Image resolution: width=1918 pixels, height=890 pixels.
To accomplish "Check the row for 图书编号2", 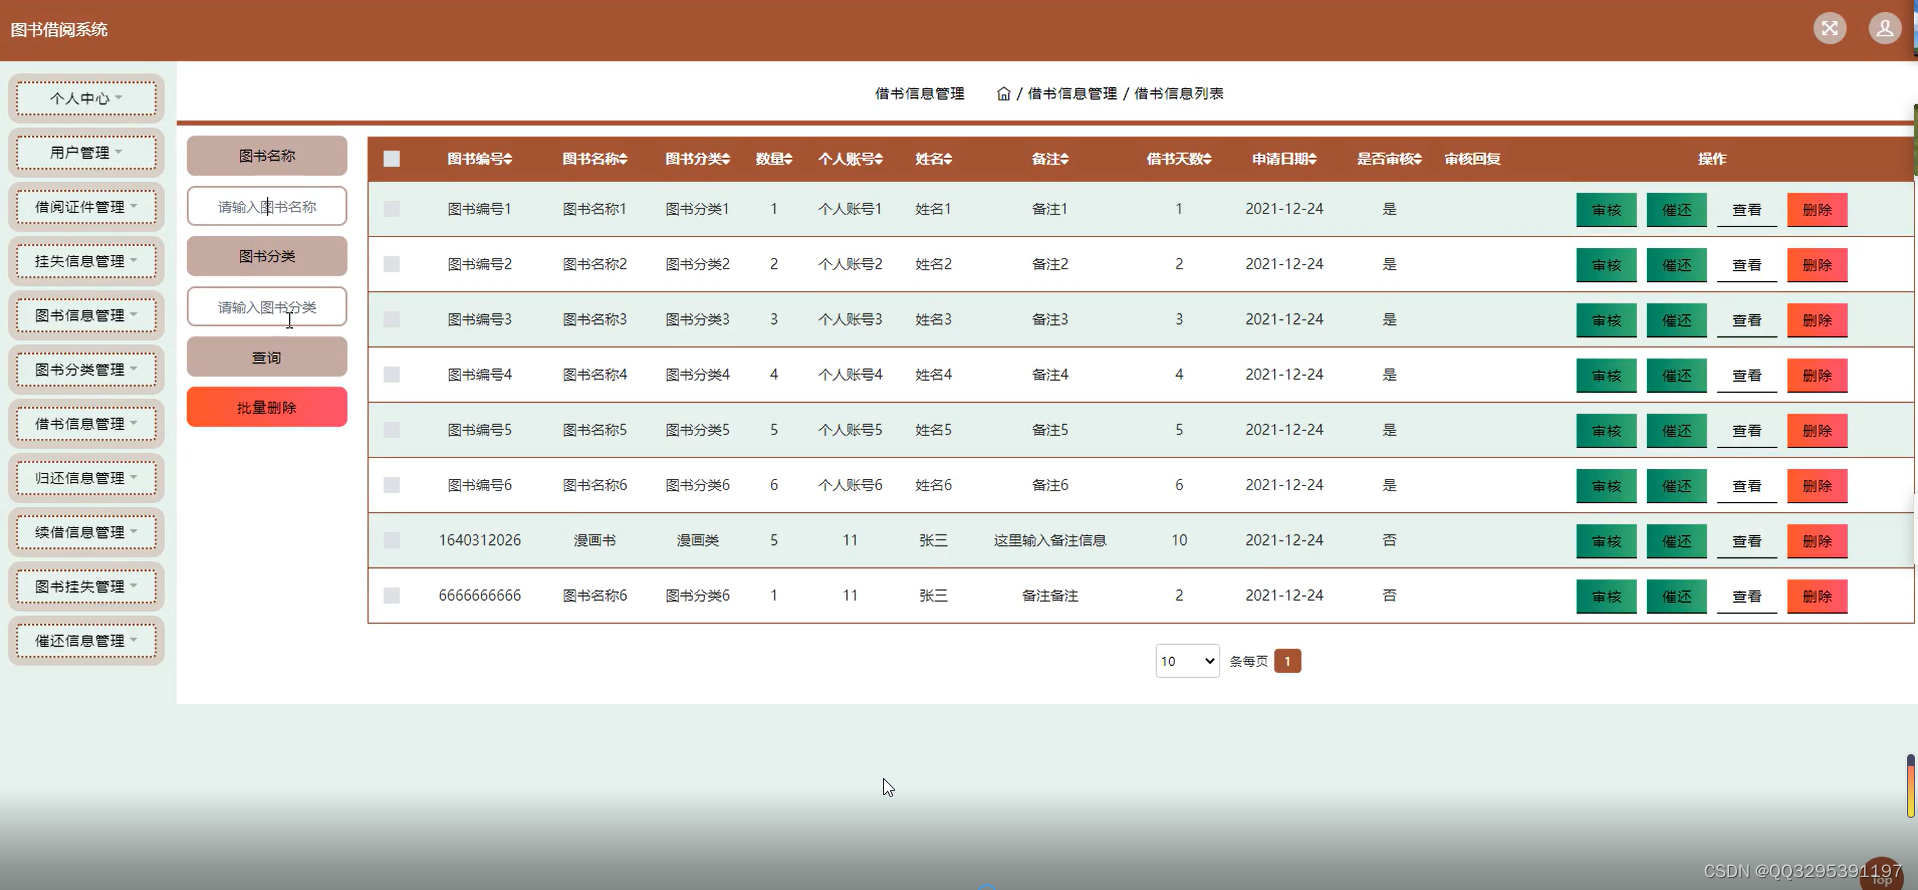I will pos(392,264).
